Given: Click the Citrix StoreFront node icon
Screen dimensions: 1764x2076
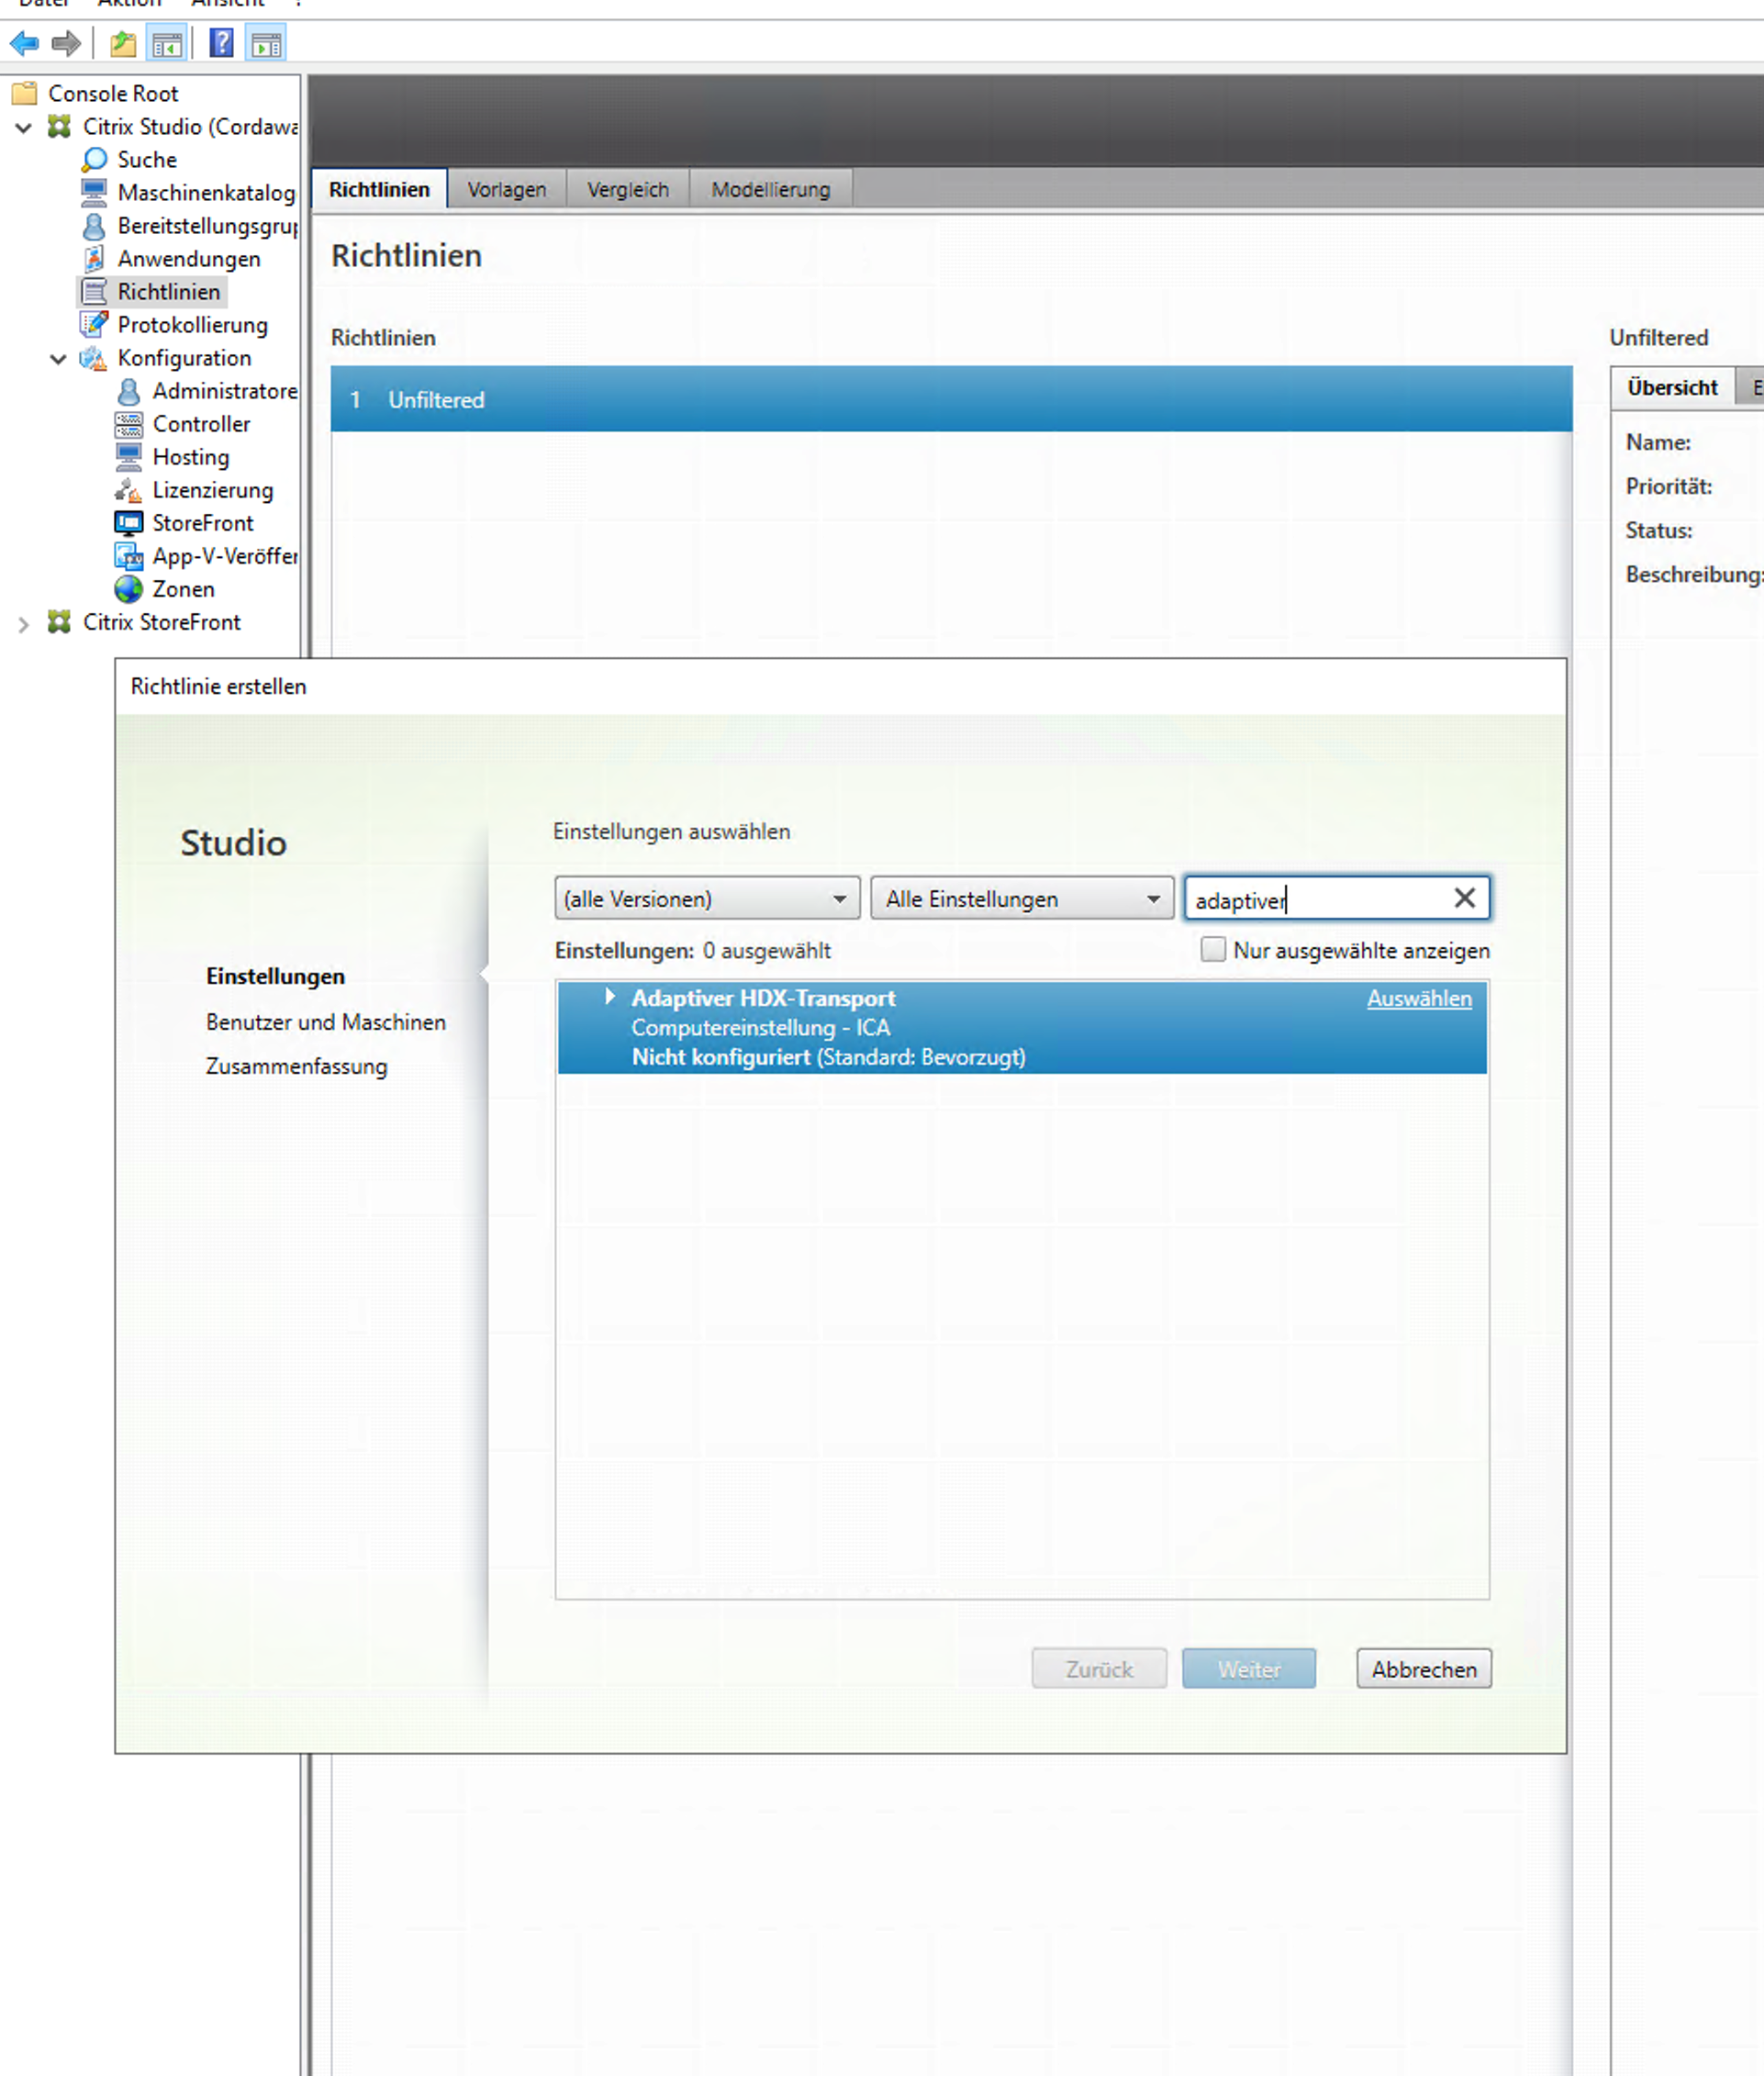Looking at the screenshot, I should [60, 621].
